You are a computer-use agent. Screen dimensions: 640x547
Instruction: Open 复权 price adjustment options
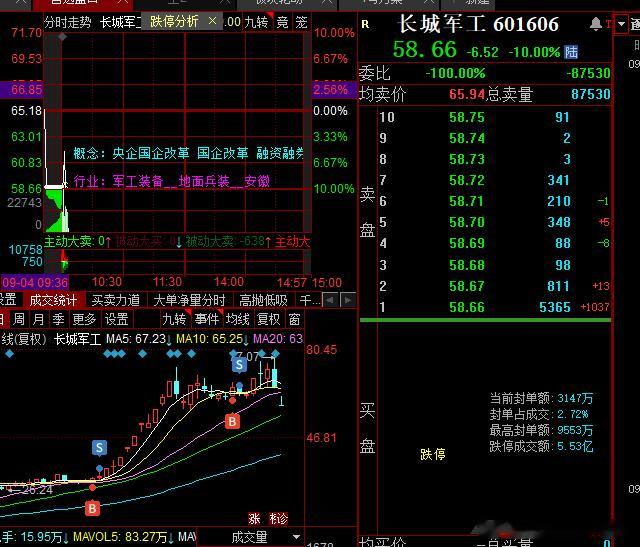click(x=269, y=319)
